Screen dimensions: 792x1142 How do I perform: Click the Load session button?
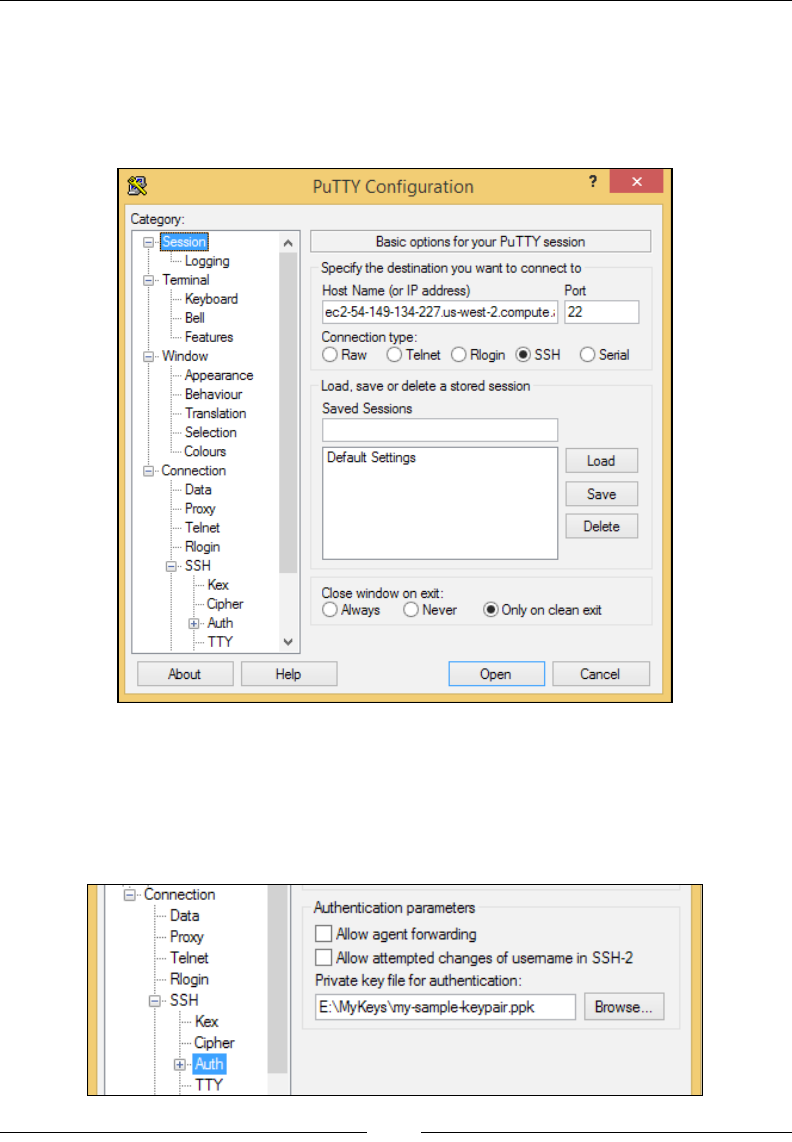(x=602, y=460)
